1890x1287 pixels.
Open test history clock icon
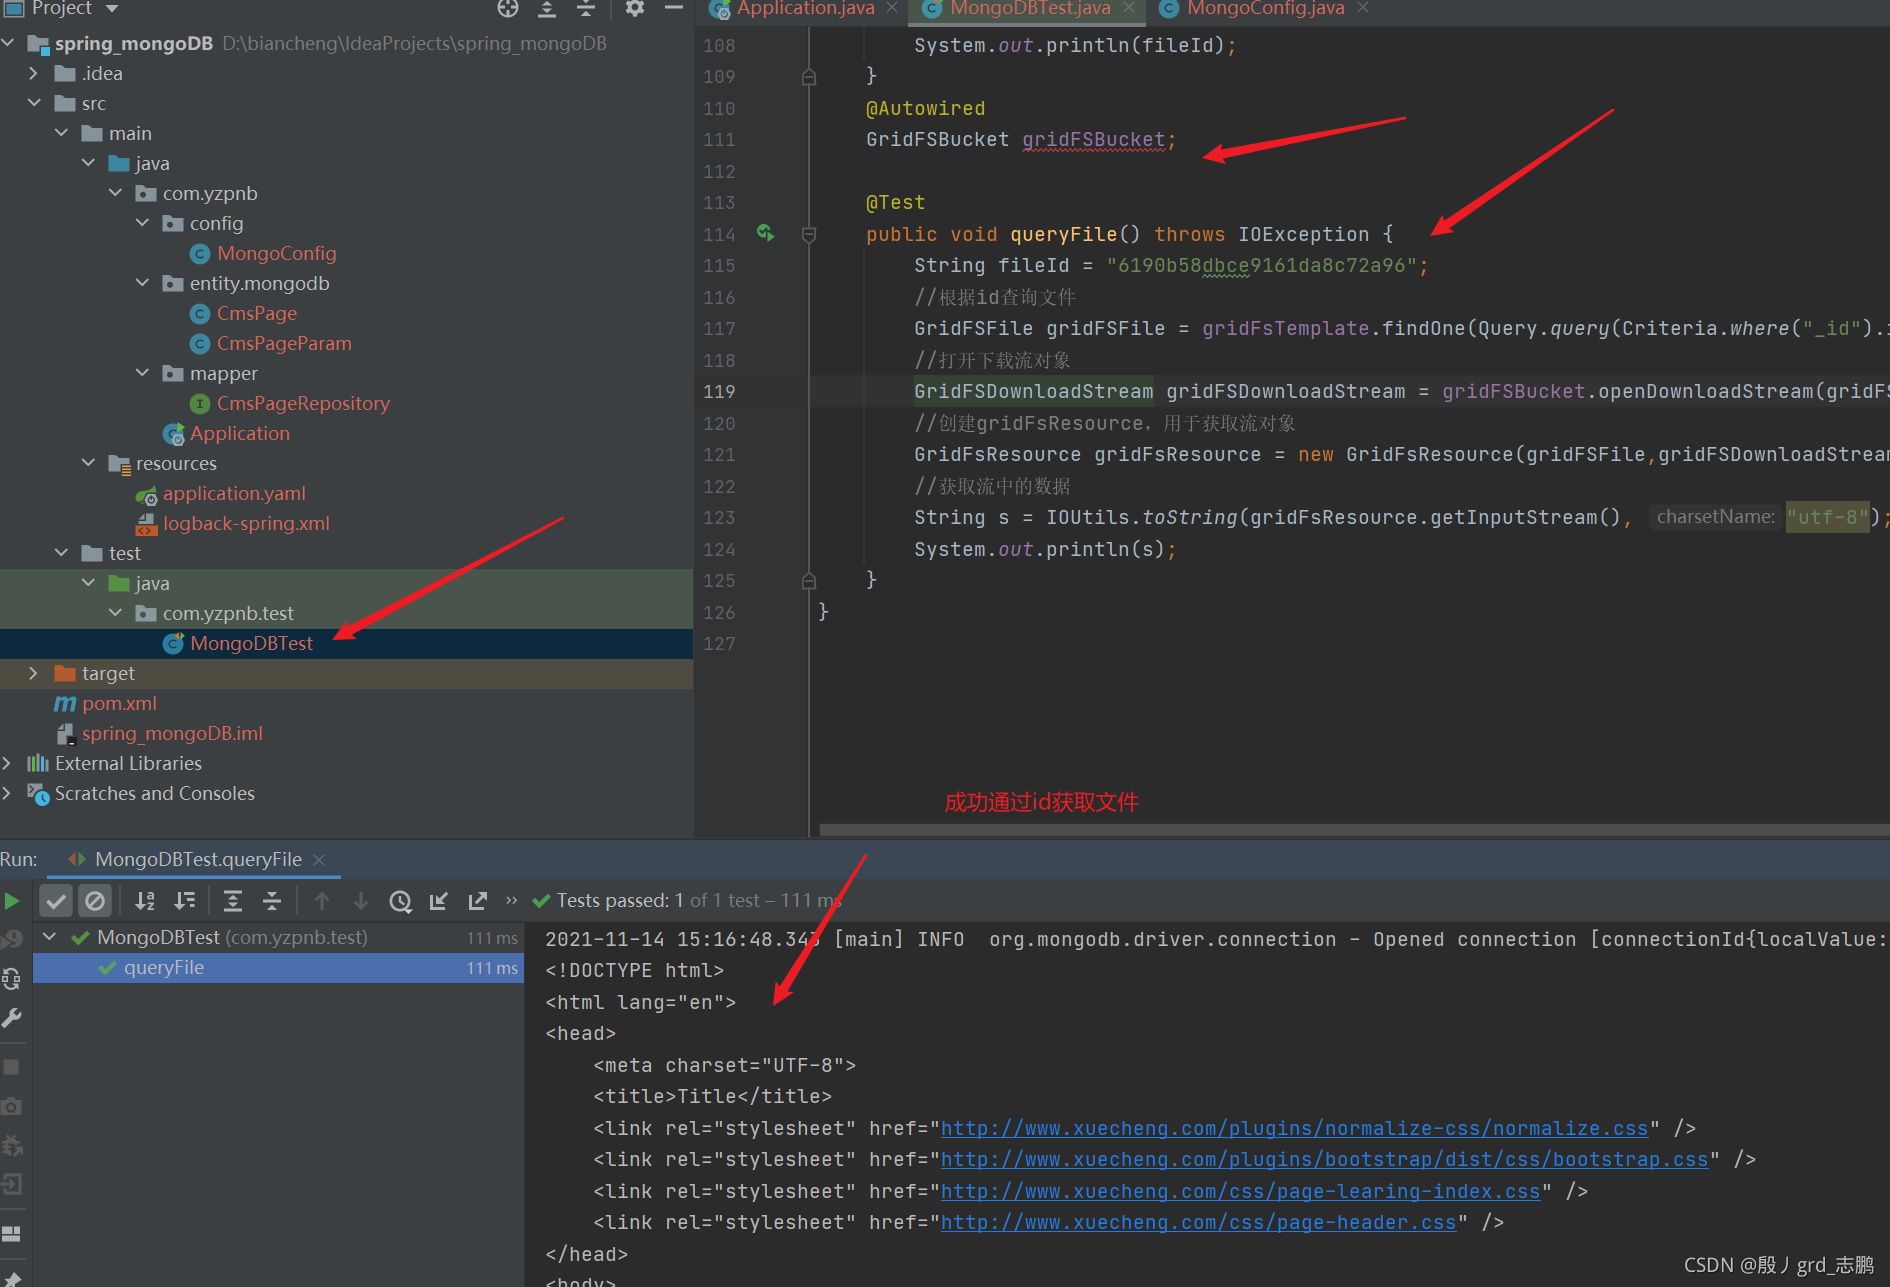401,901
